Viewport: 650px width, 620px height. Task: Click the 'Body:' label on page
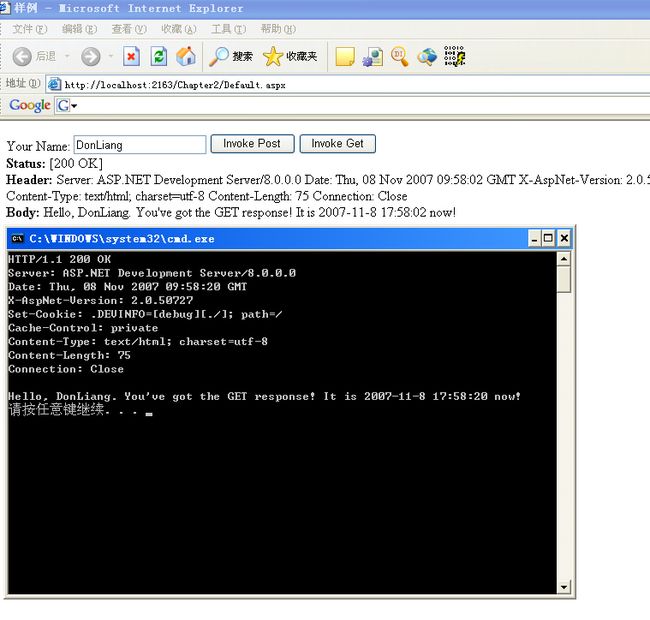coord(23,213)
